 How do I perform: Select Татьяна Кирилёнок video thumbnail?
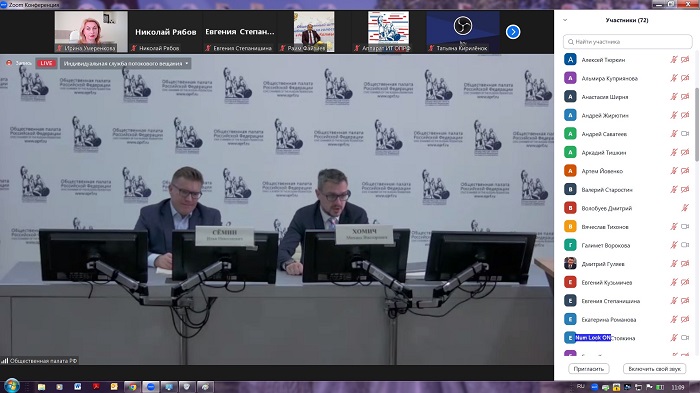[x=462, y=32]
